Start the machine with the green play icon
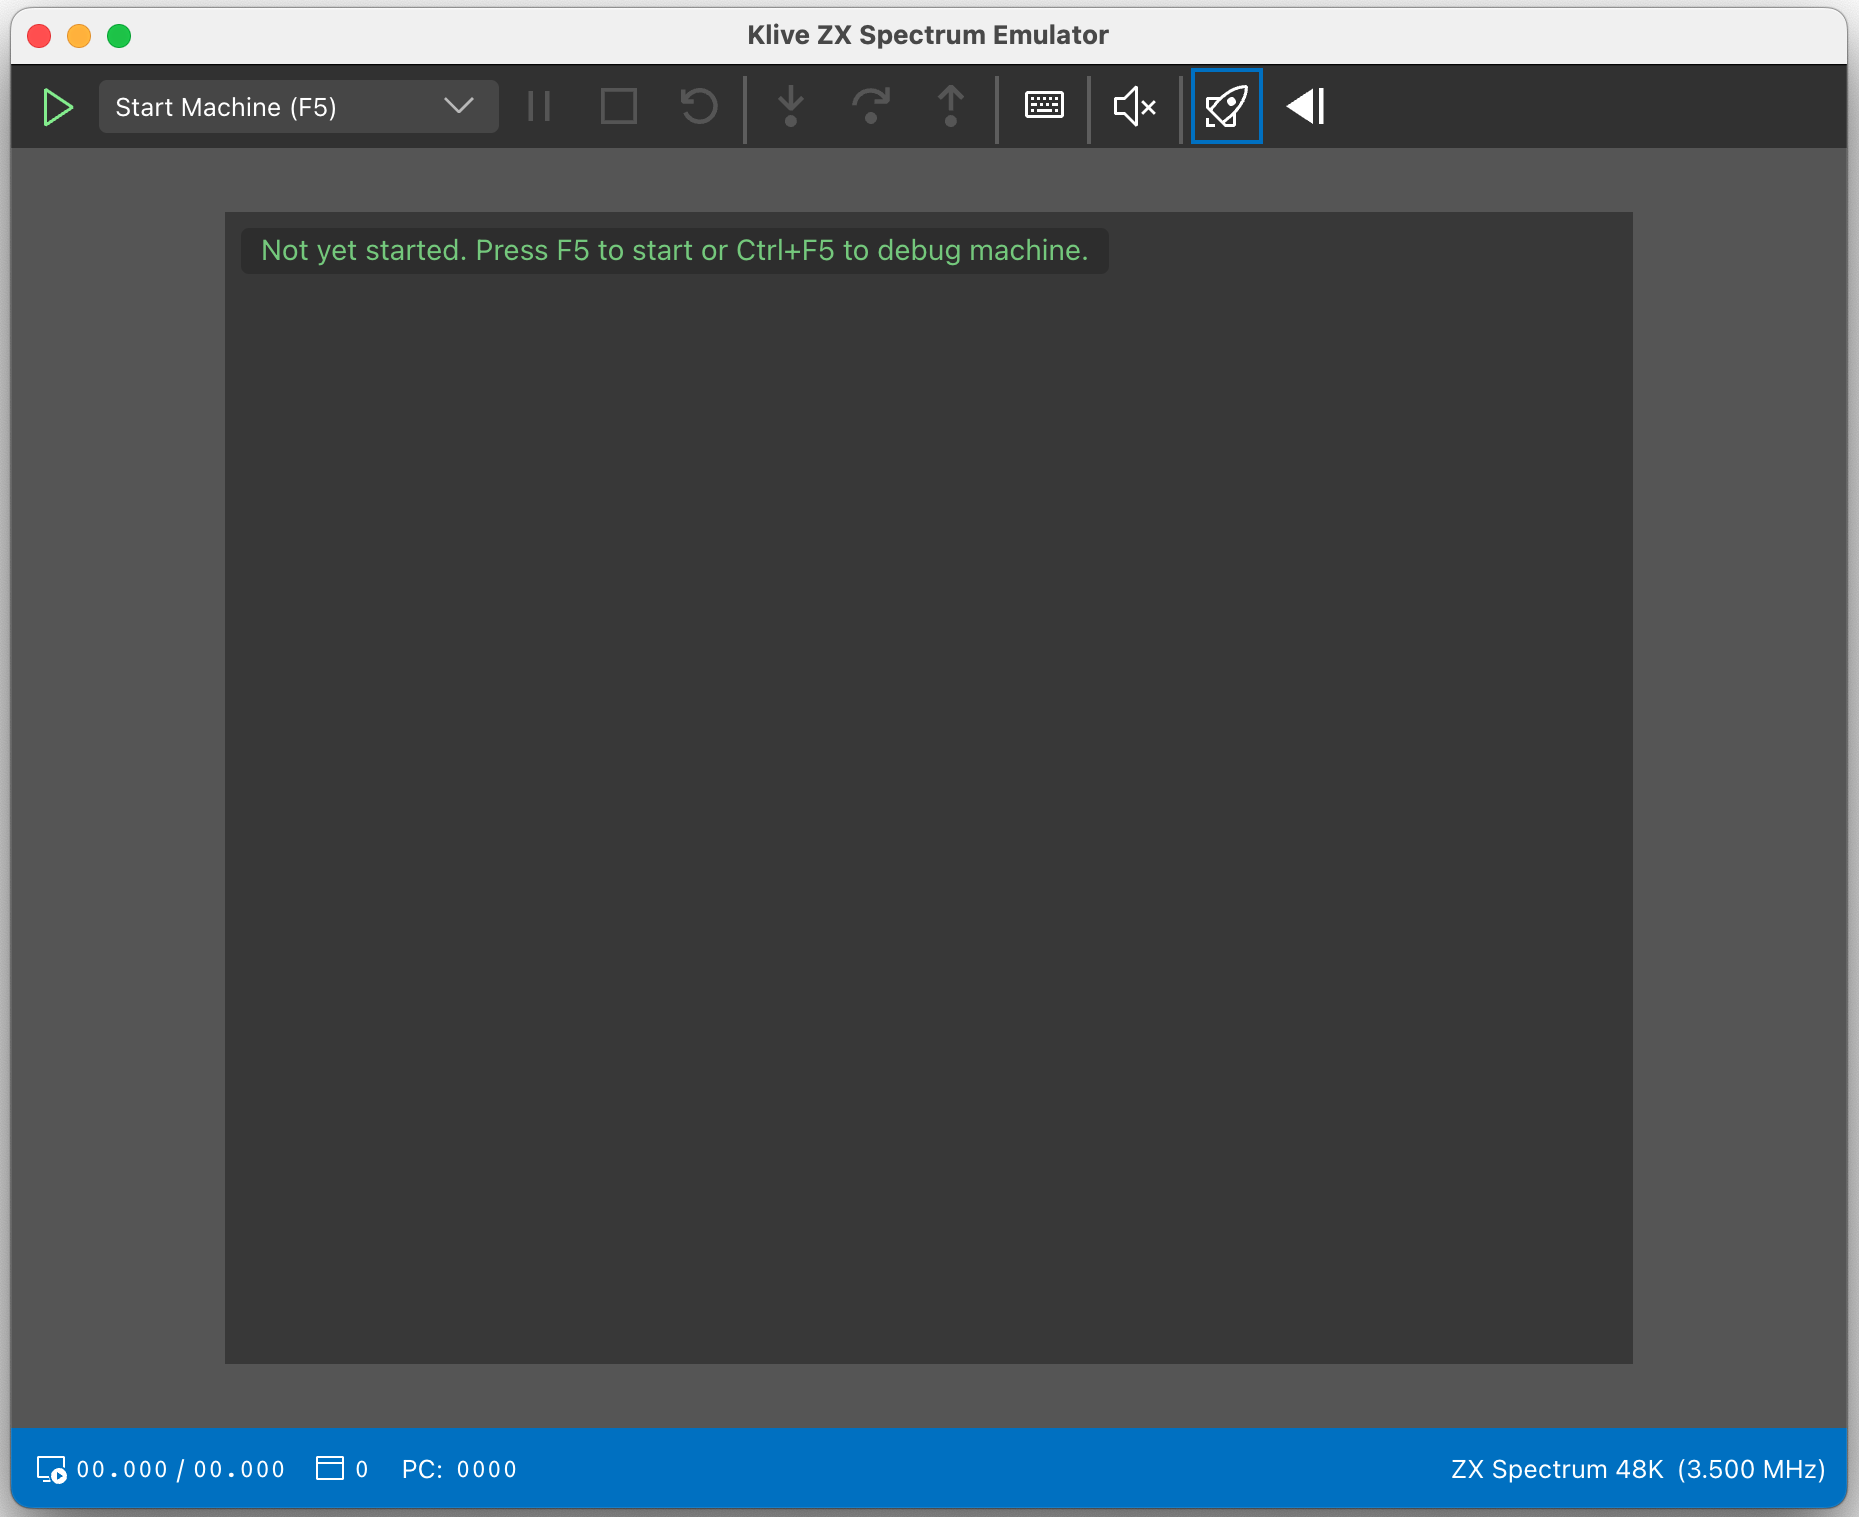The width and height of the screenshot is (1859, 1517). coord(58,107)
